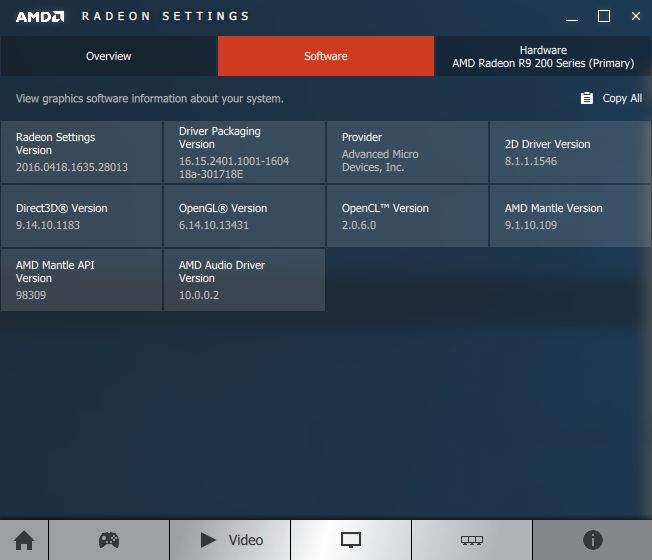This screenshot has width=652, height=560.
Task: Open the Gaming controller section
Action: (x=109, y=540)
